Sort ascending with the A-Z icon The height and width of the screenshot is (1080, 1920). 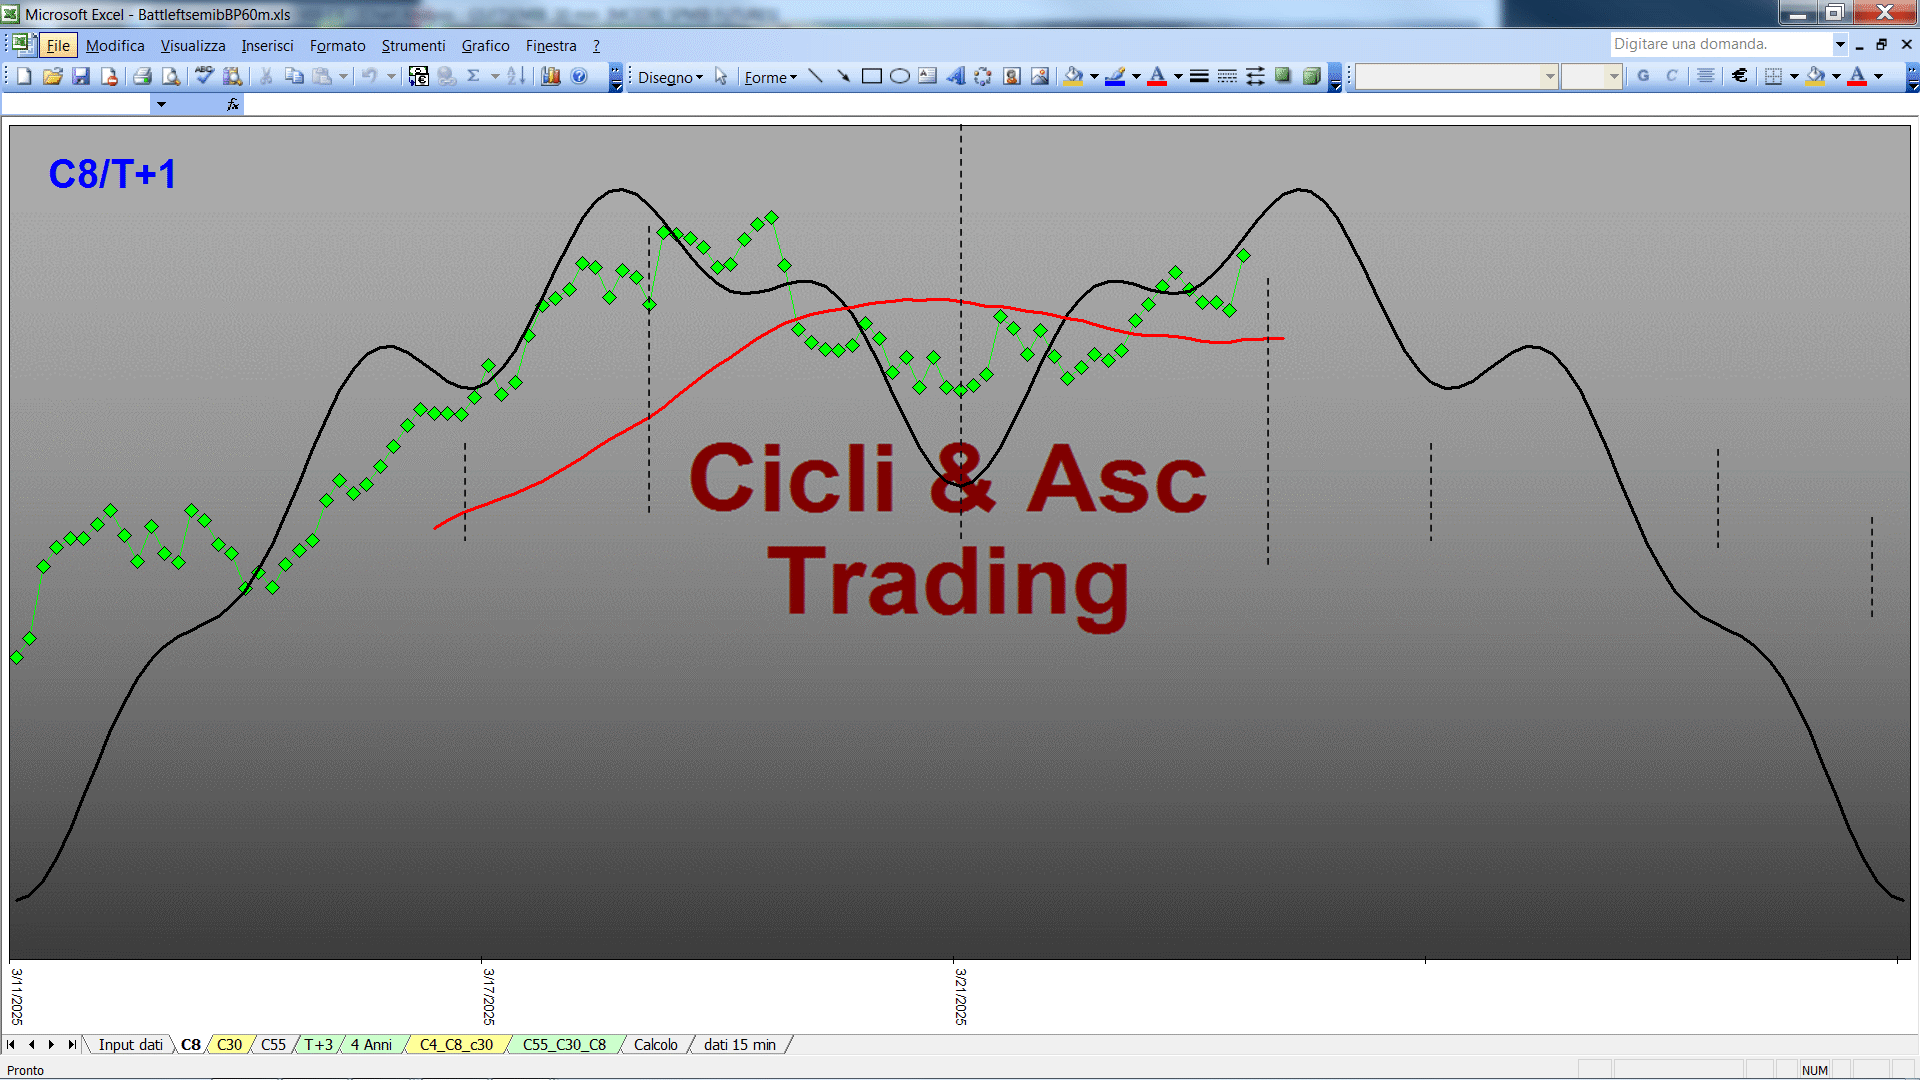(516, 76)
